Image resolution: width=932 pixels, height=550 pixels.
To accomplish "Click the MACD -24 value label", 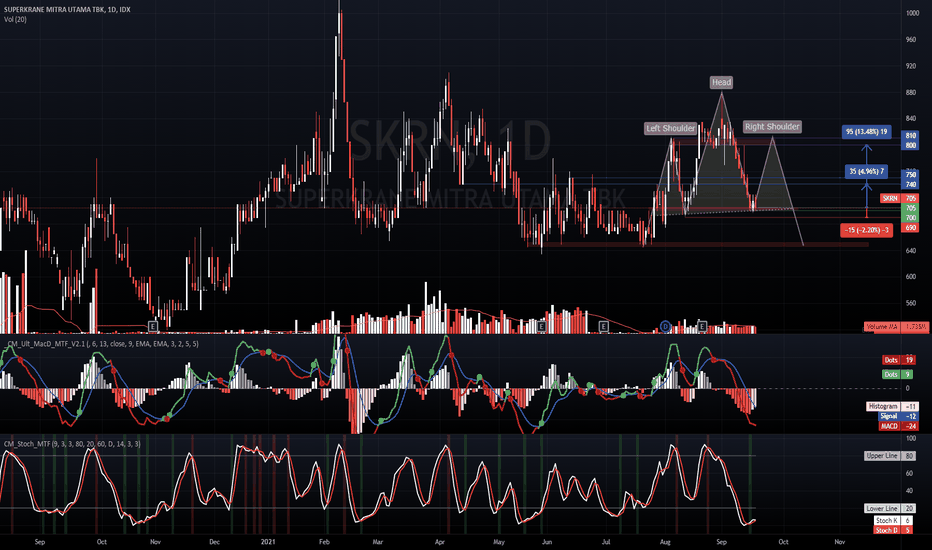I will coord(898,426).
